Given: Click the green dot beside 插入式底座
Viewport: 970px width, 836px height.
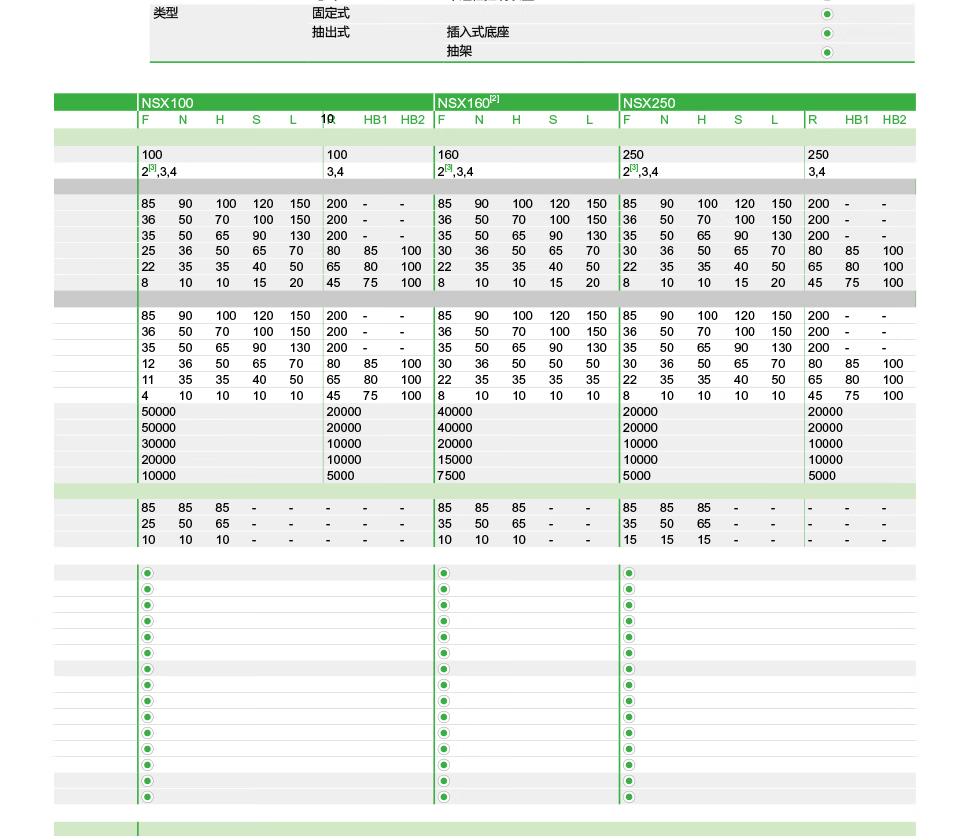Looking at the screenshot, I should point(826,33).
